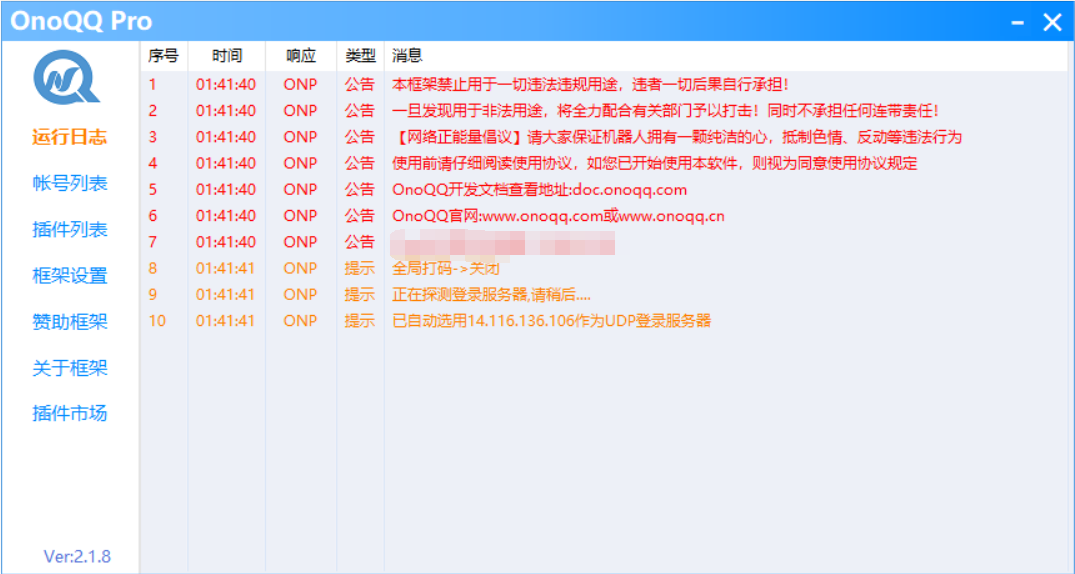Select log row 2 about 非法用途

coord(665,110)
